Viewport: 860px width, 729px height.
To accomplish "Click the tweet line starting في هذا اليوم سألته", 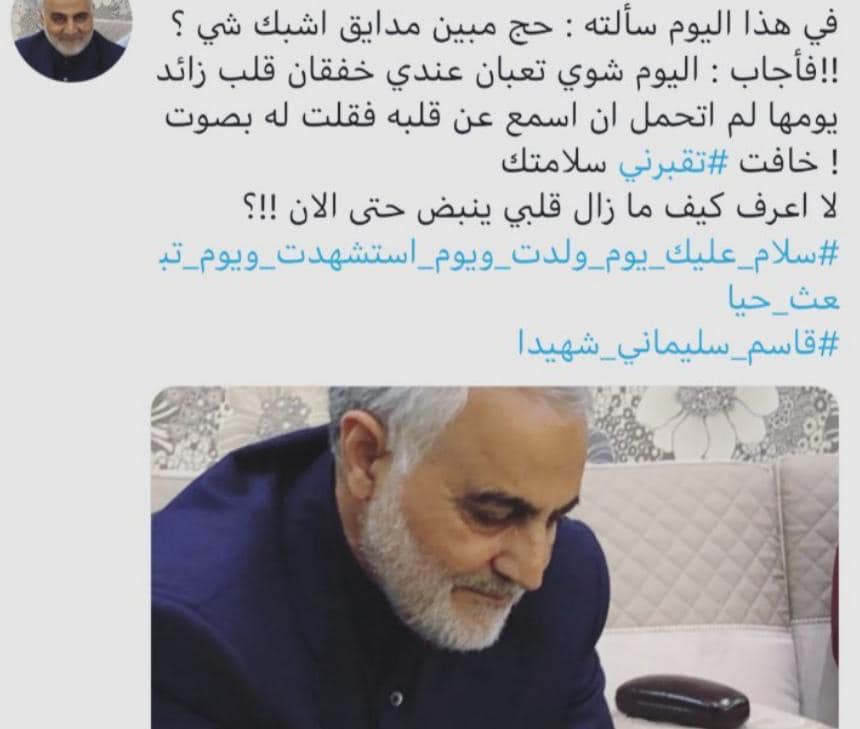I will tap(502, 26).
